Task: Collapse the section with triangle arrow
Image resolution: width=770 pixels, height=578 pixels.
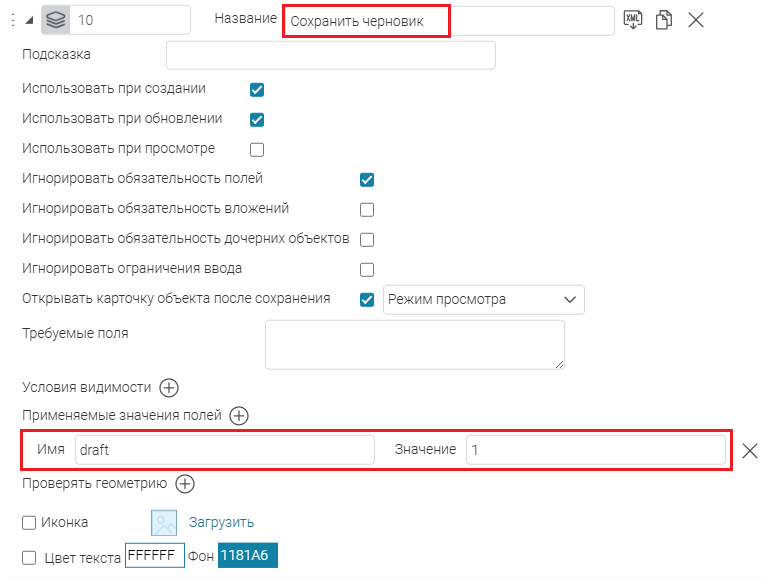Action: point(30,20)
